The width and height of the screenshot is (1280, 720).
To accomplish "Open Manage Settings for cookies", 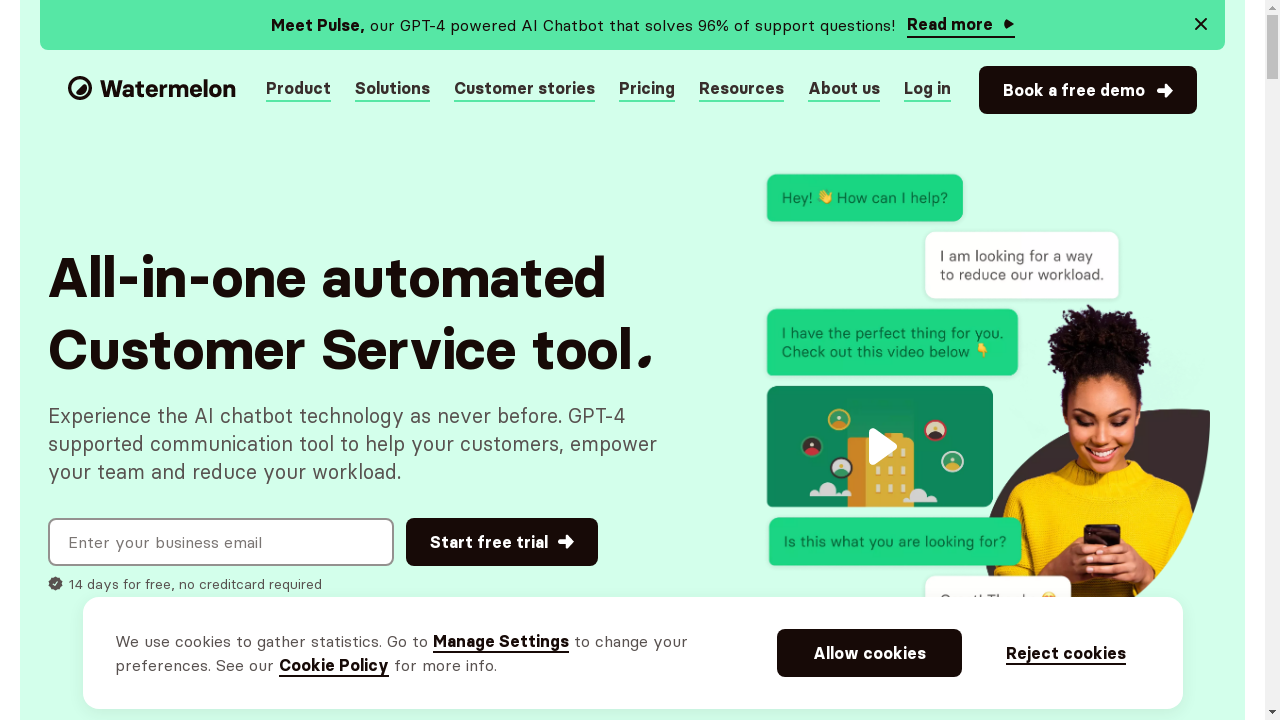I will click(x=501, y=641).
